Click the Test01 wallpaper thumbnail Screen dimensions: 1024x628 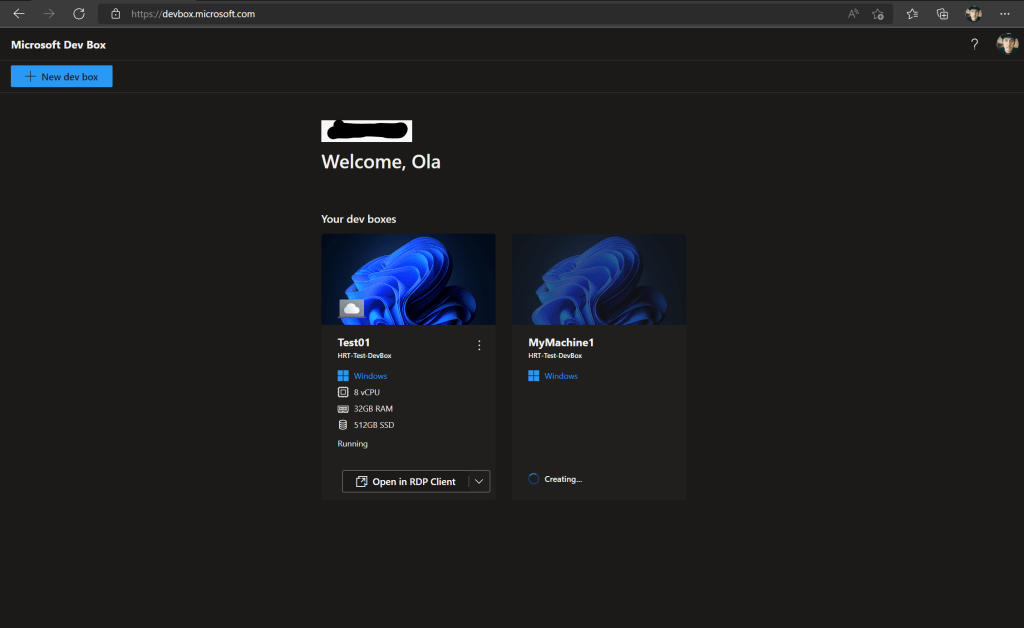408,279
